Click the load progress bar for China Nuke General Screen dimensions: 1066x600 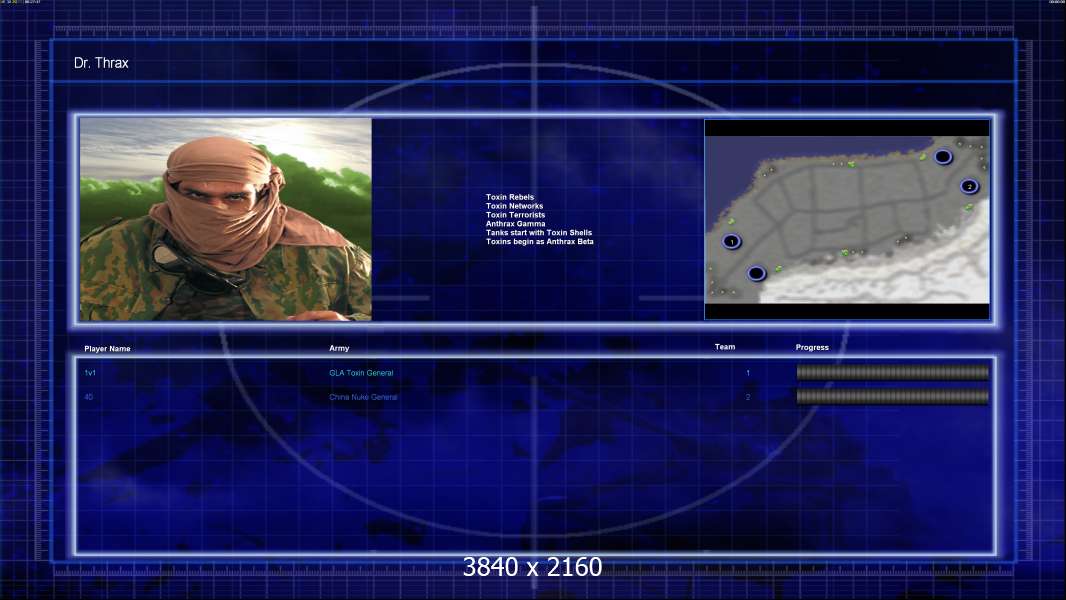coord(893,396)
